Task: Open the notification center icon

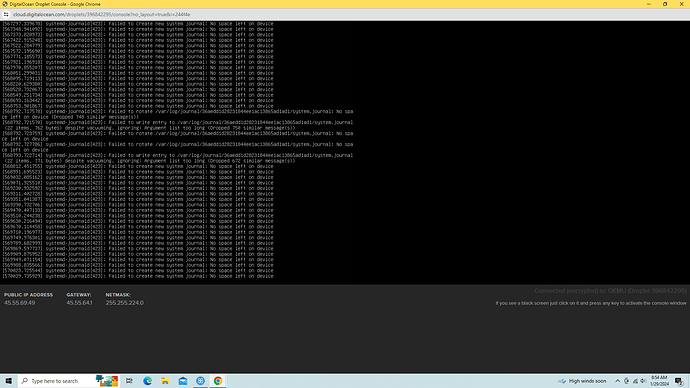Action: [679, 381]
